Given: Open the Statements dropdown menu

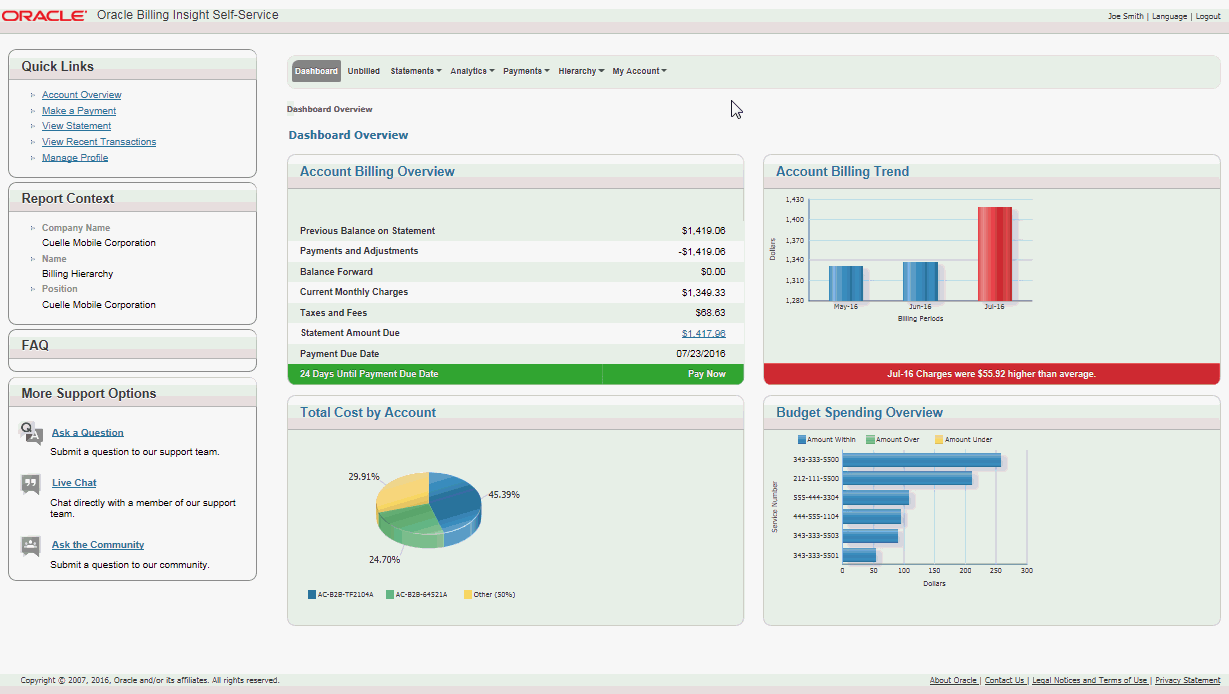Looking at the screenshot, I should pyautogui.click(x=415, y=71).
